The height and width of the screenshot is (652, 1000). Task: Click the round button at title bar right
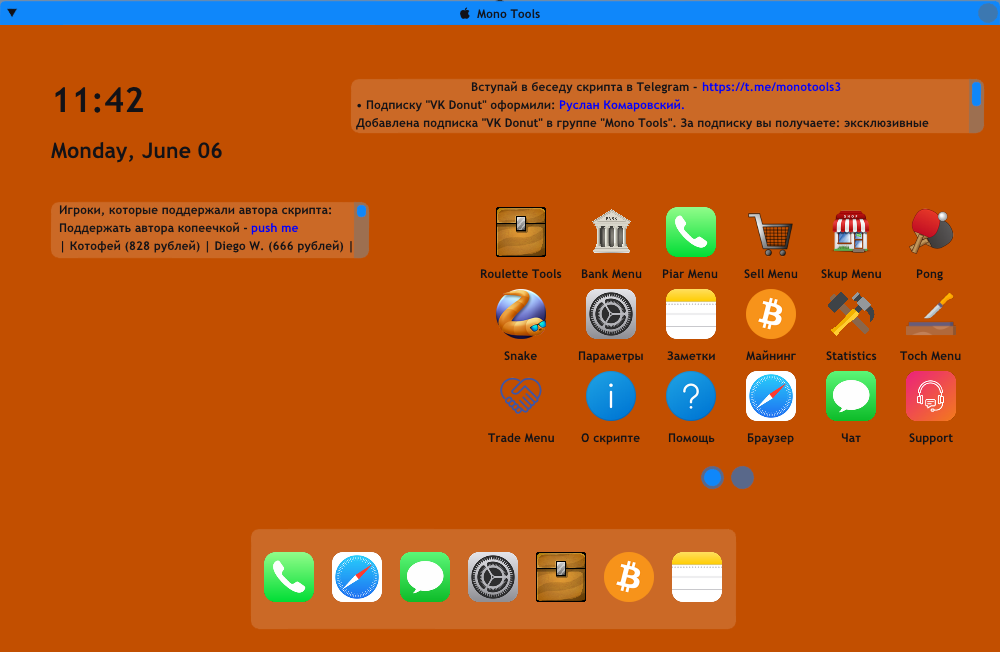988,13
